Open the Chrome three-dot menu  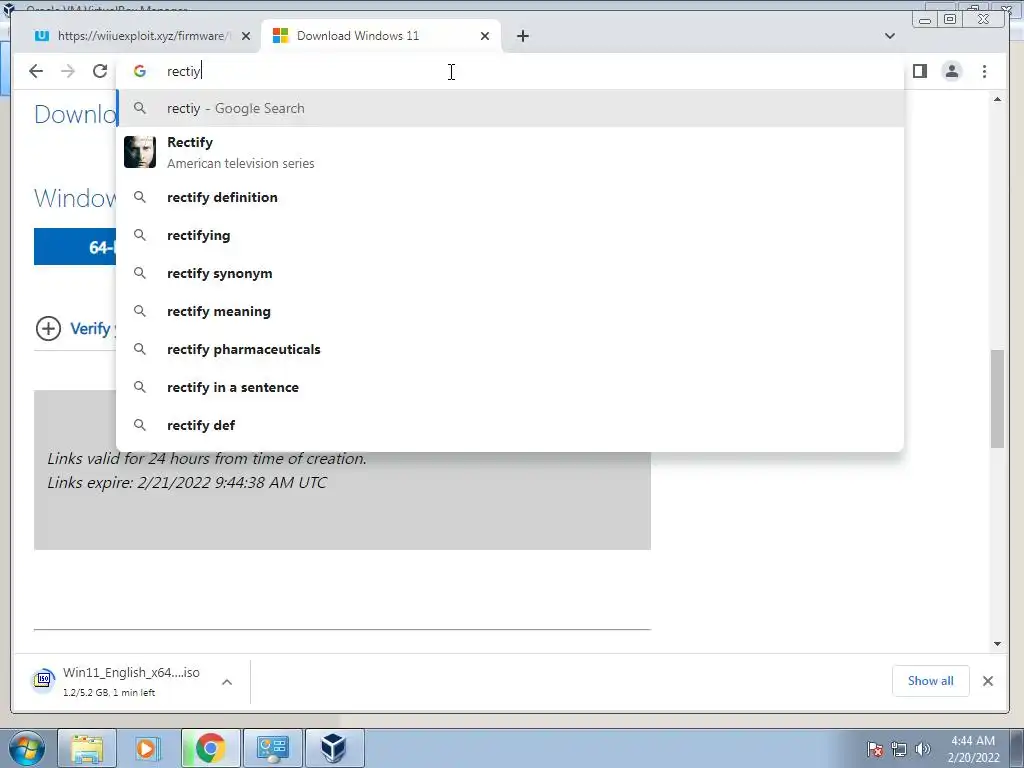click(x=984, y=71)
